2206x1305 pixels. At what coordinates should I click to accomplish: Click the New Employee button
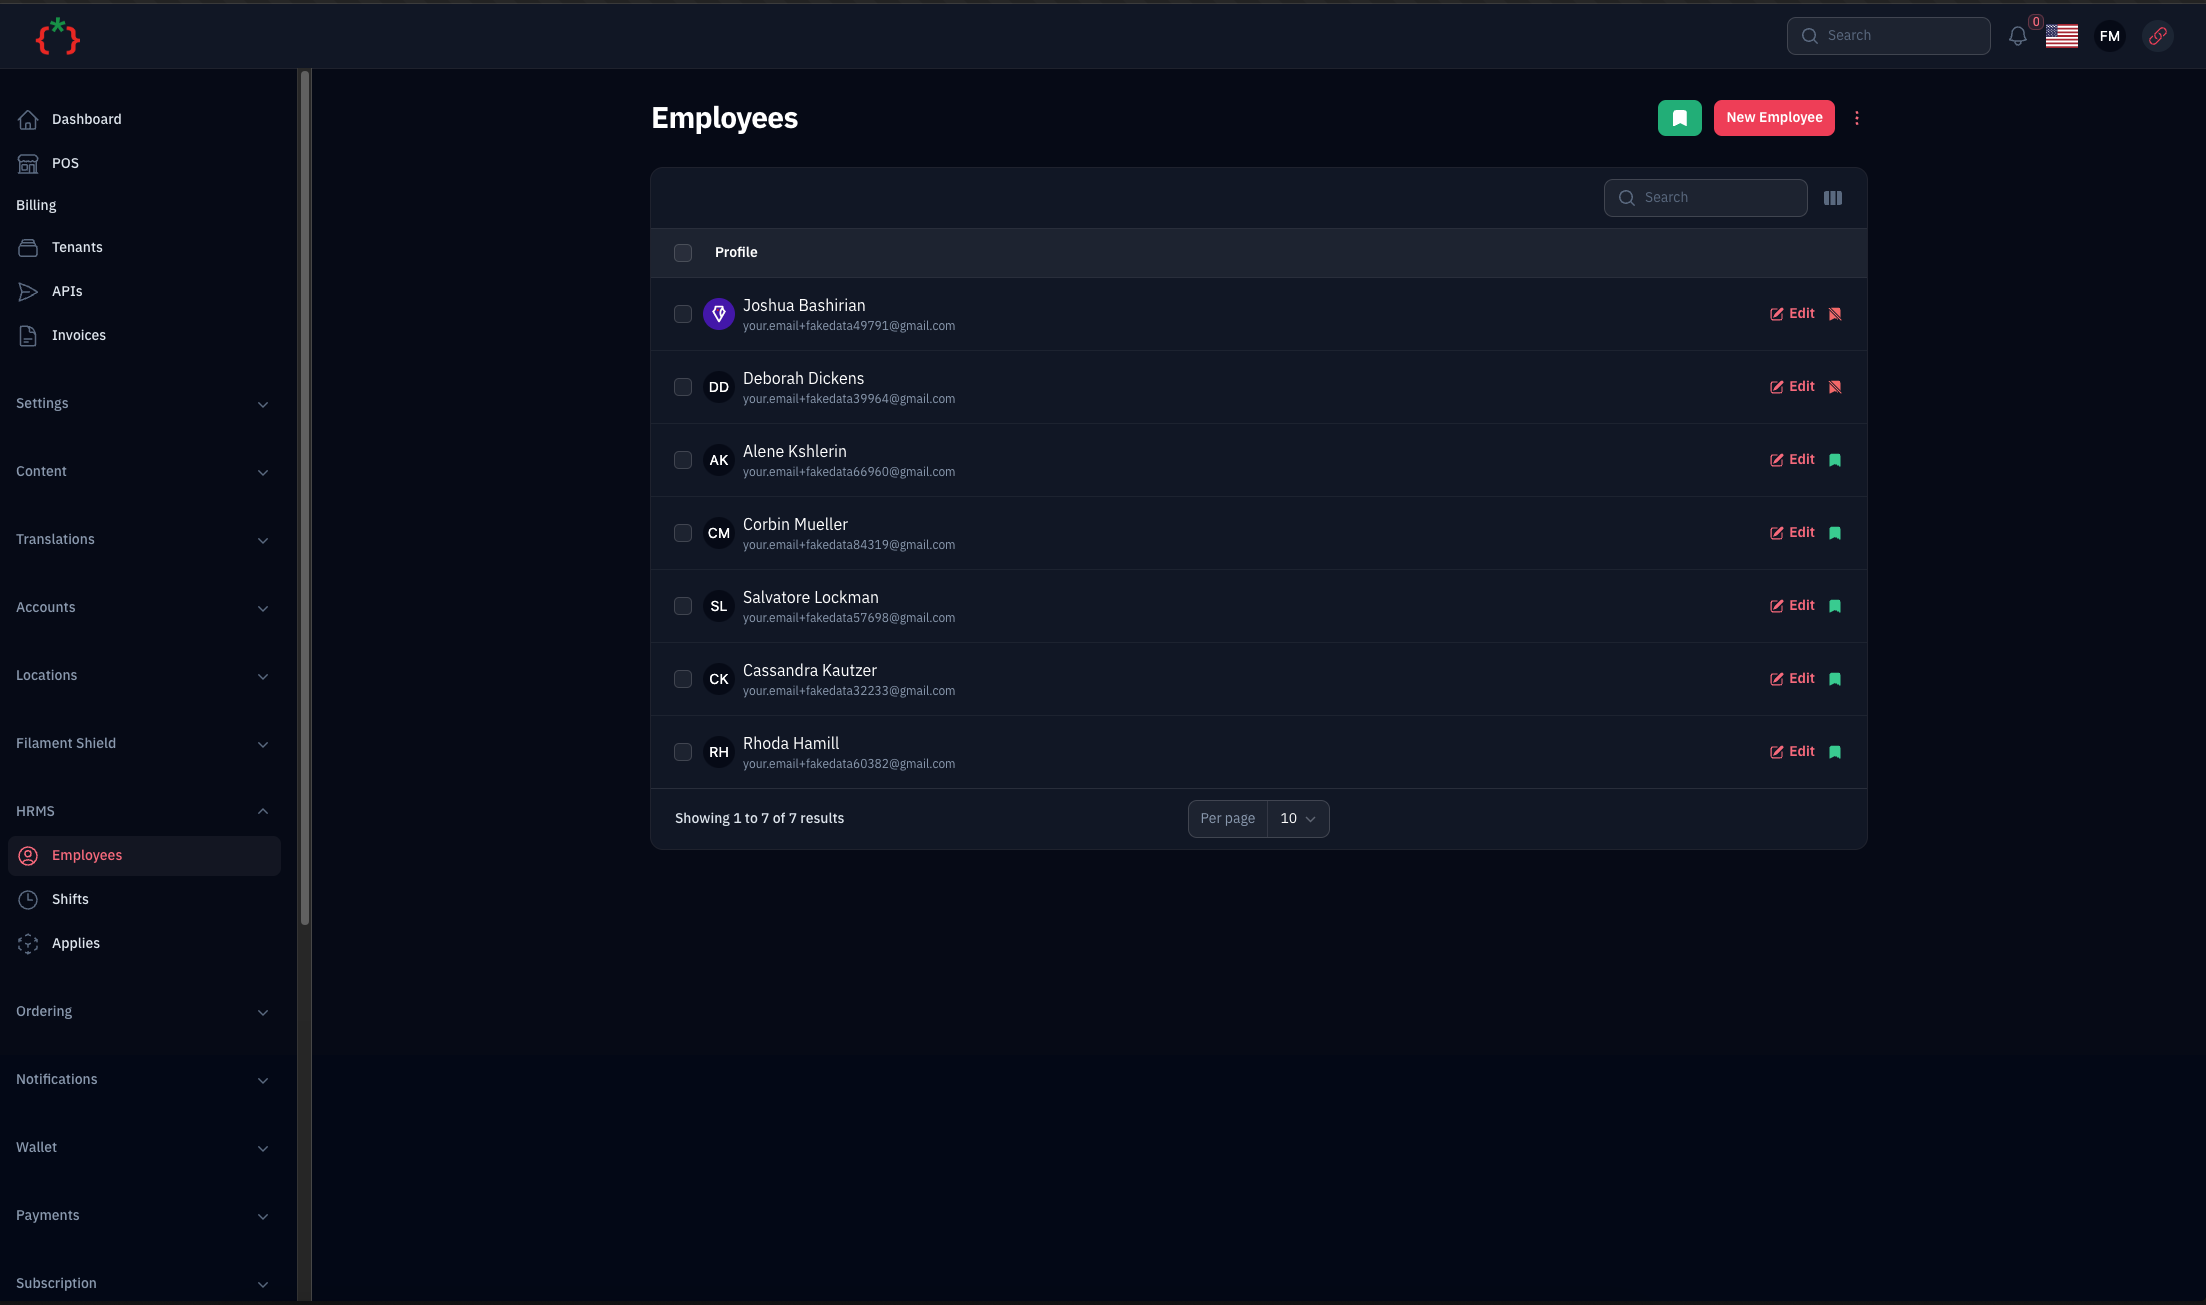1774,117
